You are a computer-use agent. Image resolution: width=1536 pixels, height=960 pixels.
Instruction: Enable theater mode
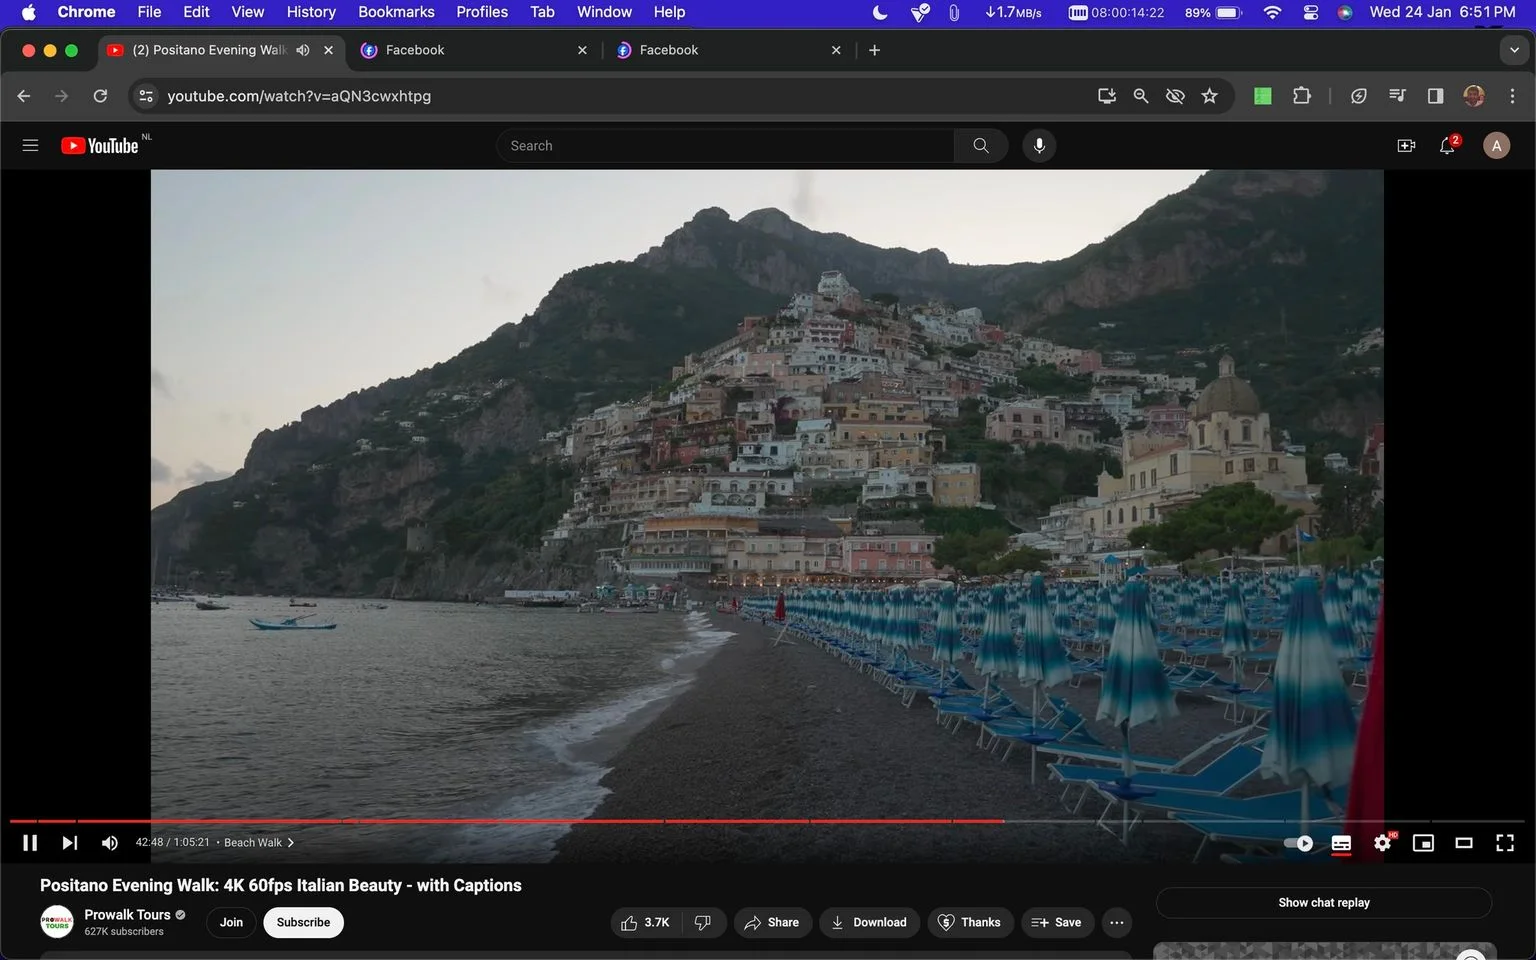1464,843
